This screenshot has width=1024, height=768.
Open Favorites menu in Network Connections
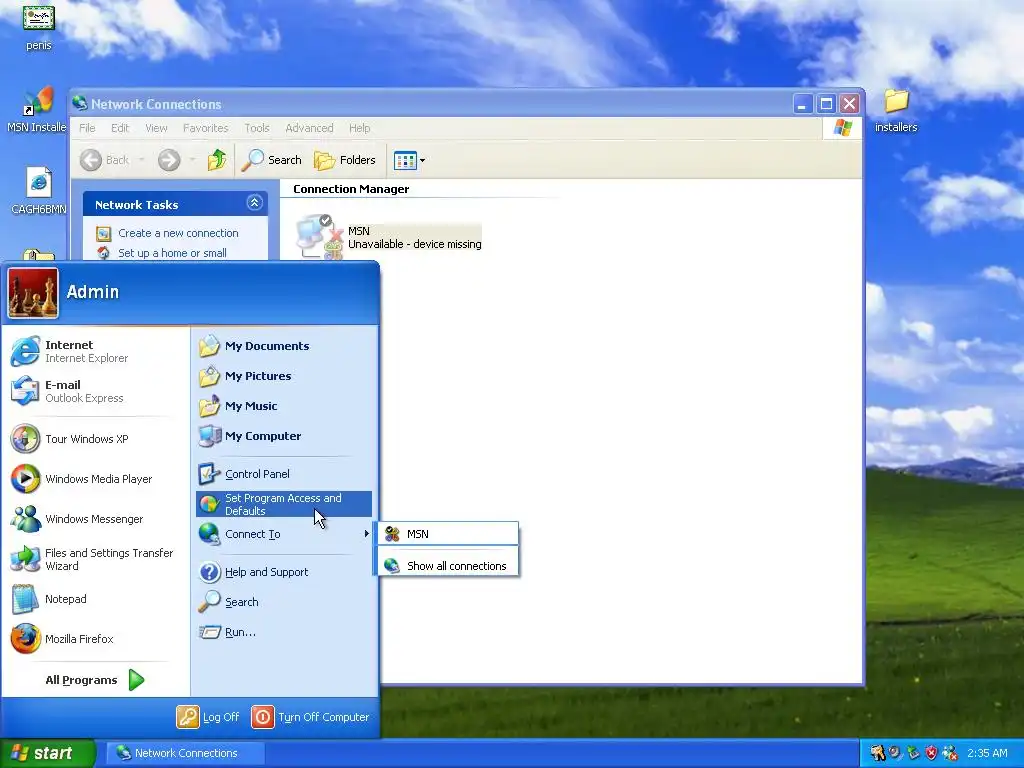coord(206,128)
